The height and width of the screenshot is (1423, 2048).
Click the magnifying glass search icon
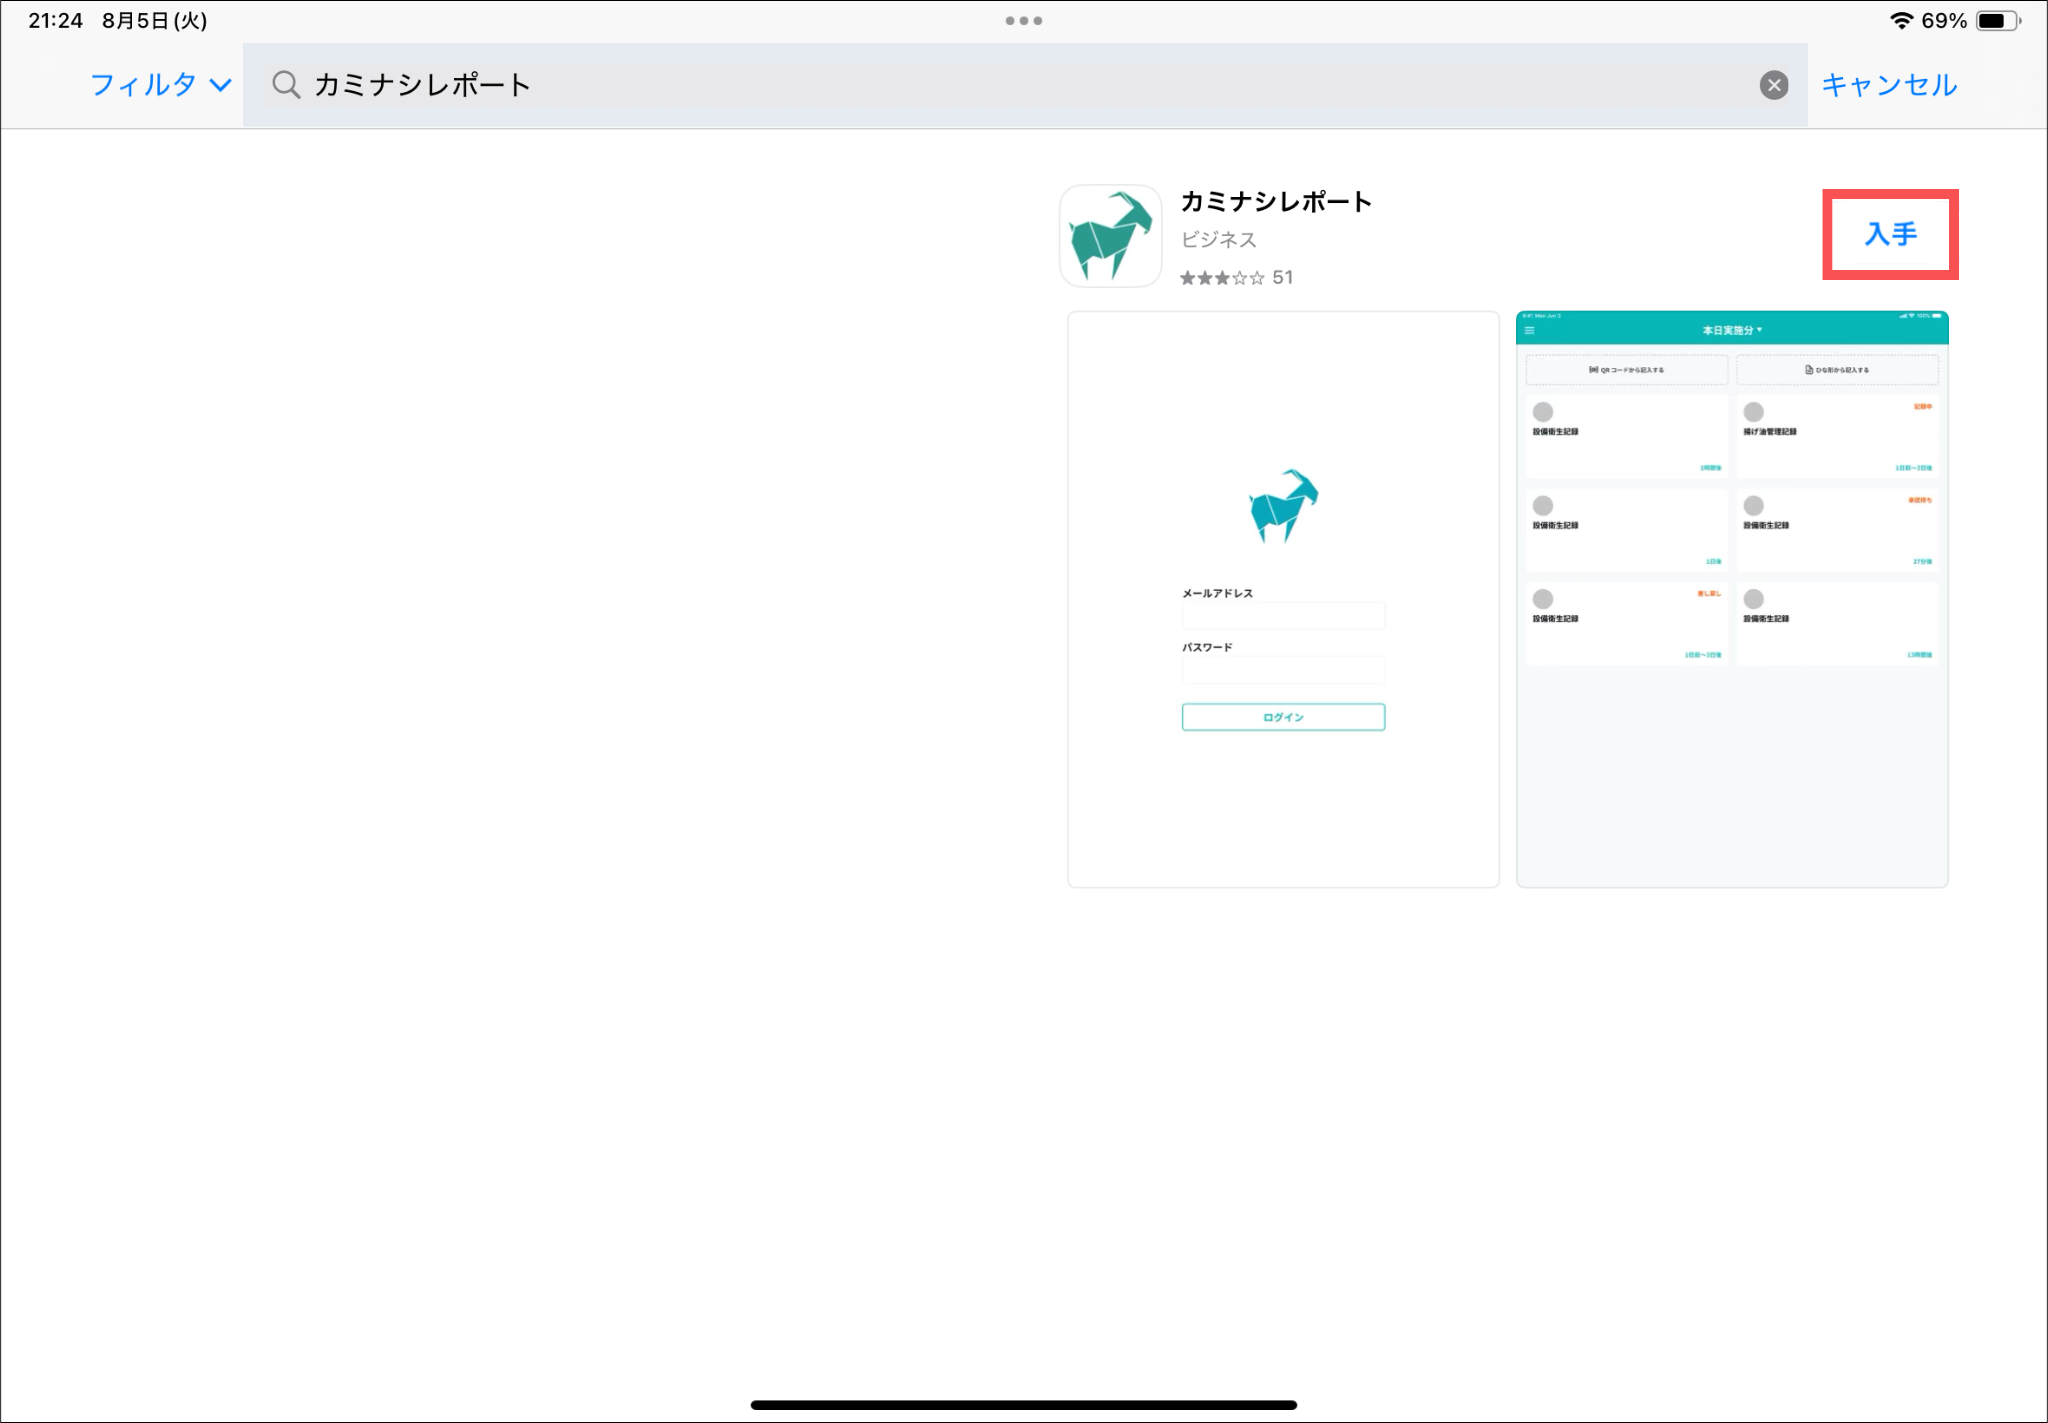[x=286, y=85]
